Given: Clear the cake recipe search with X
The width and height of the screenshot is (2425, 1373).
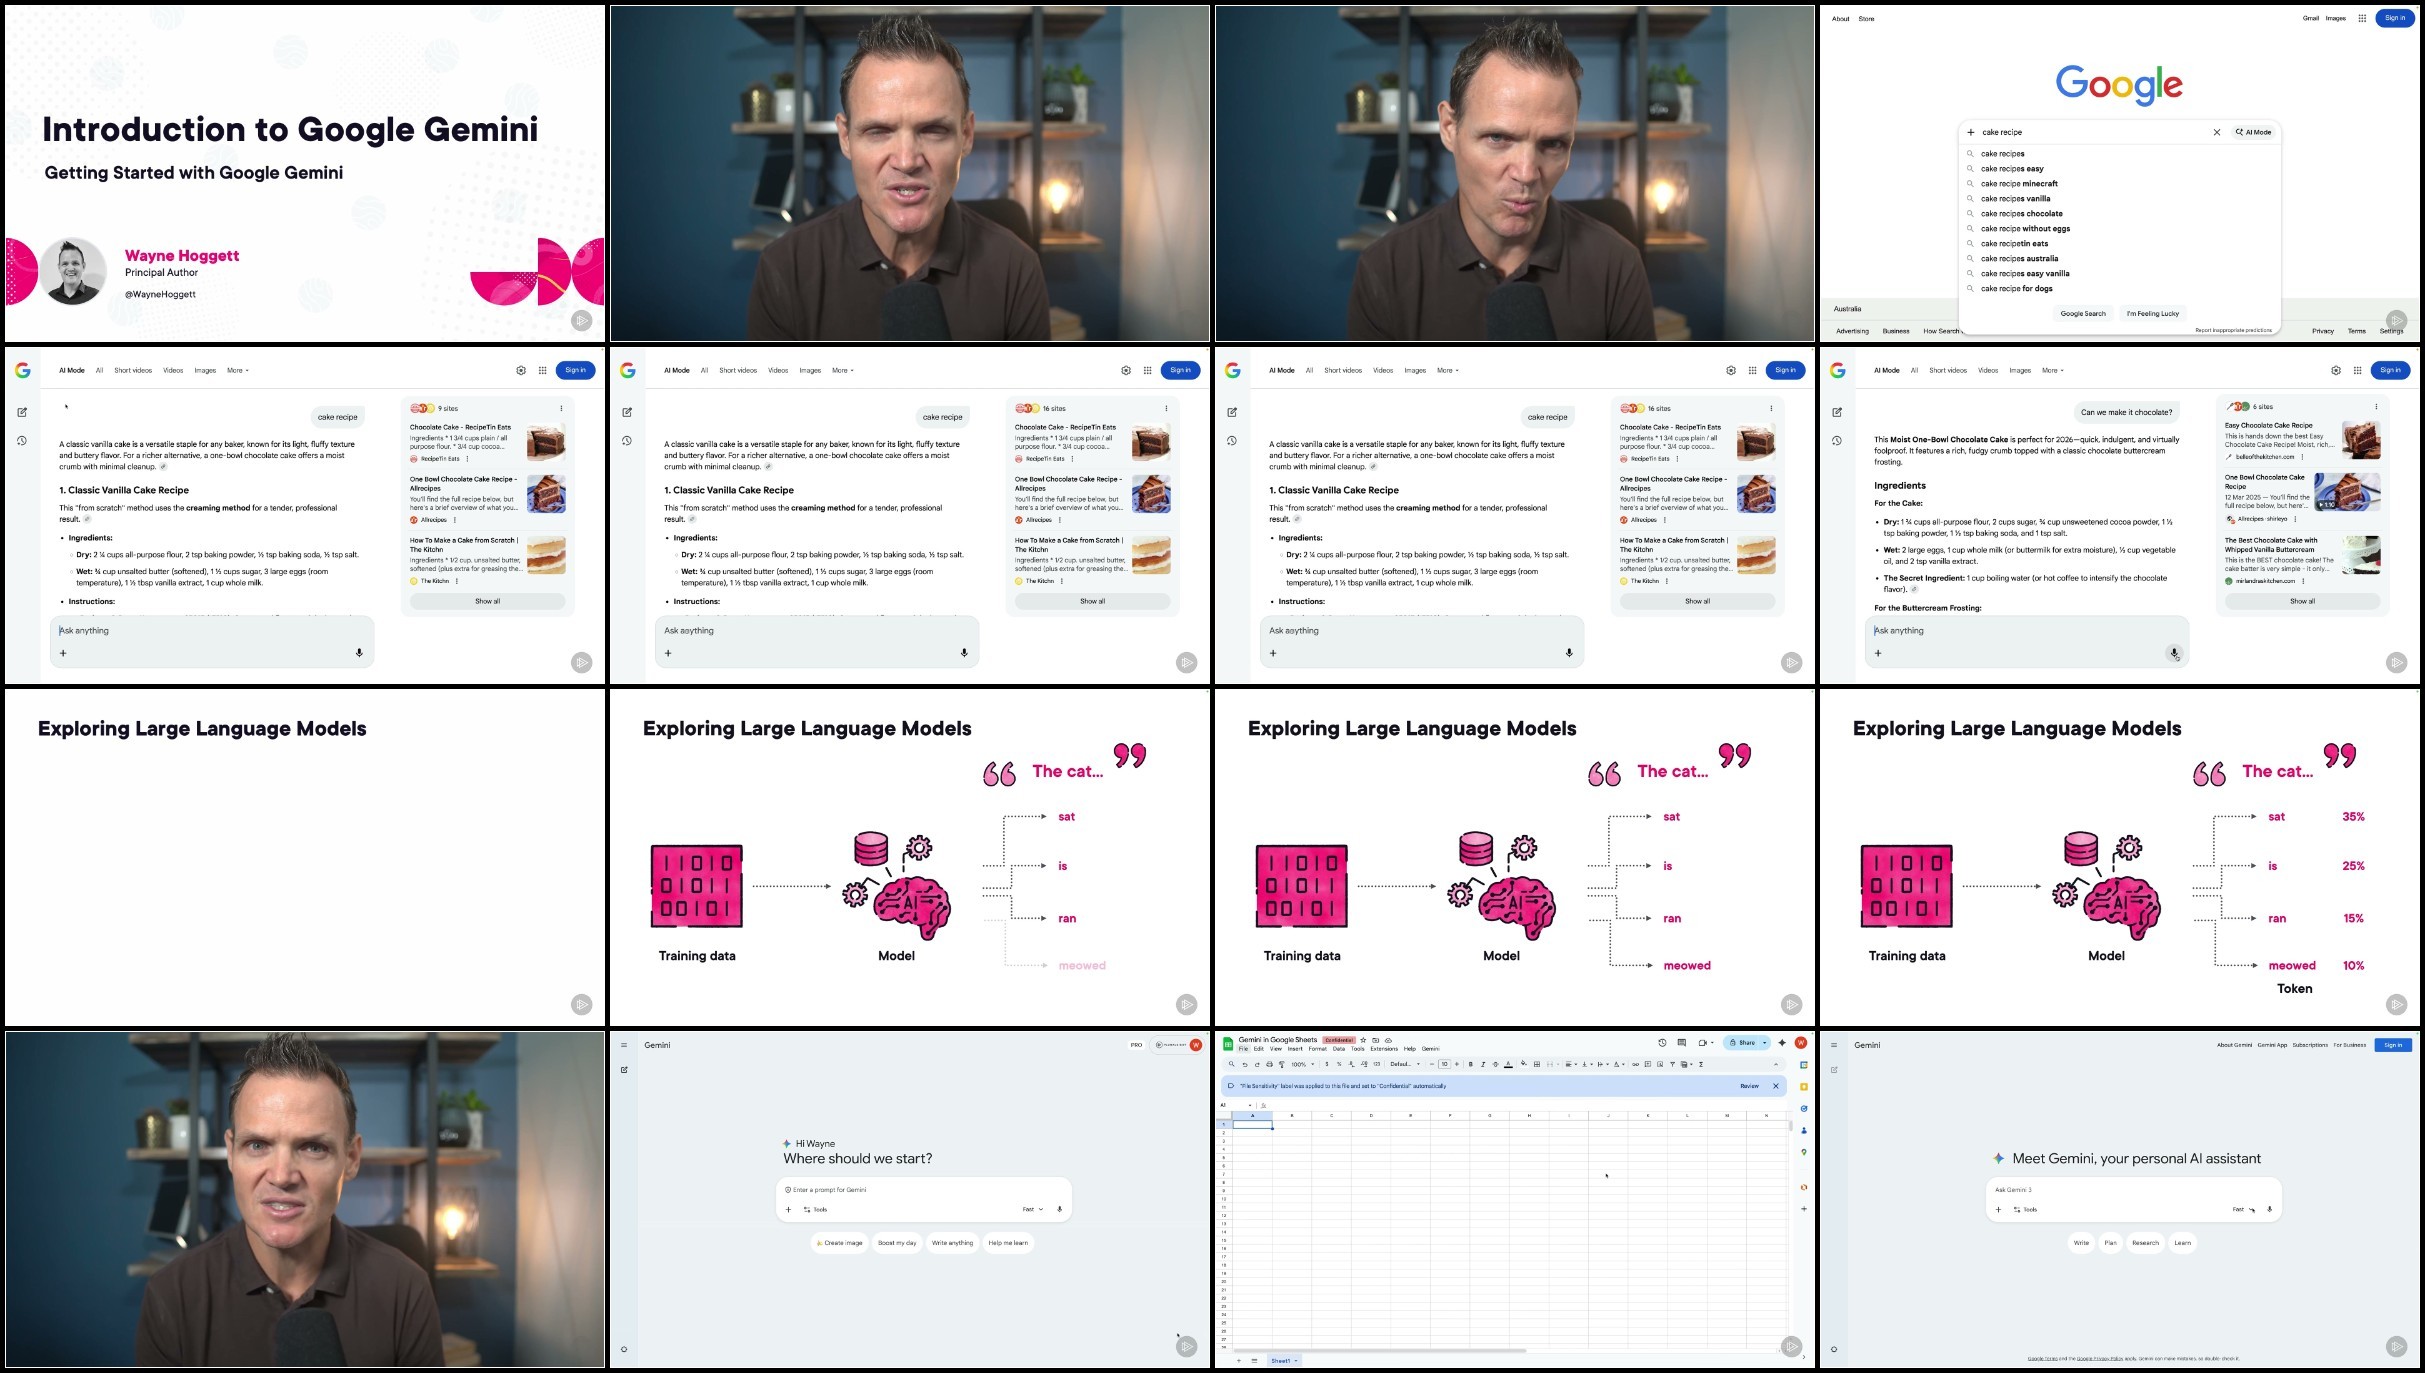Looking at the screenshot, I should point(2216,132).
